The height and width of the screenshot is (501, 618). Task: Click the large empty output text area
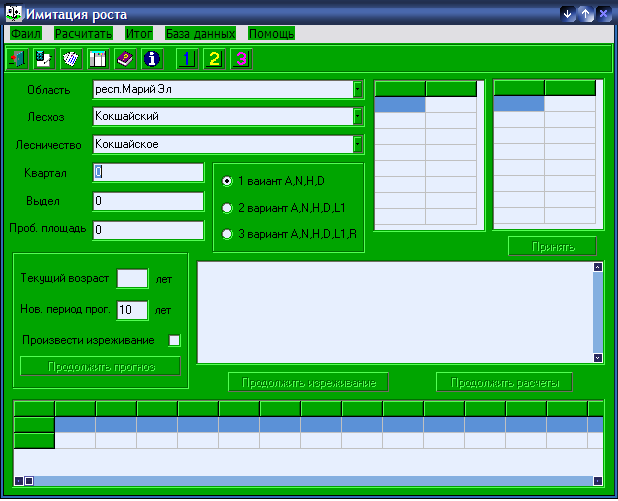tap(395, 312)
